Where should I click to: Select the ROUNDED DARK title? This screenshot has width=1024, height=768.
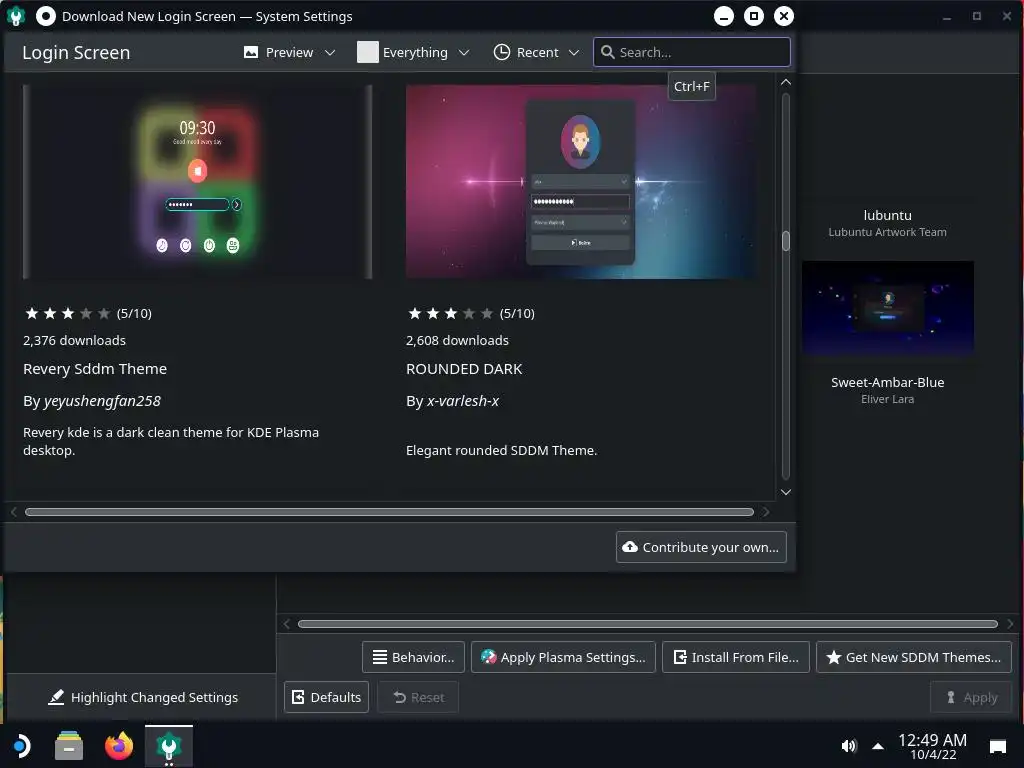tap(464, 369)
